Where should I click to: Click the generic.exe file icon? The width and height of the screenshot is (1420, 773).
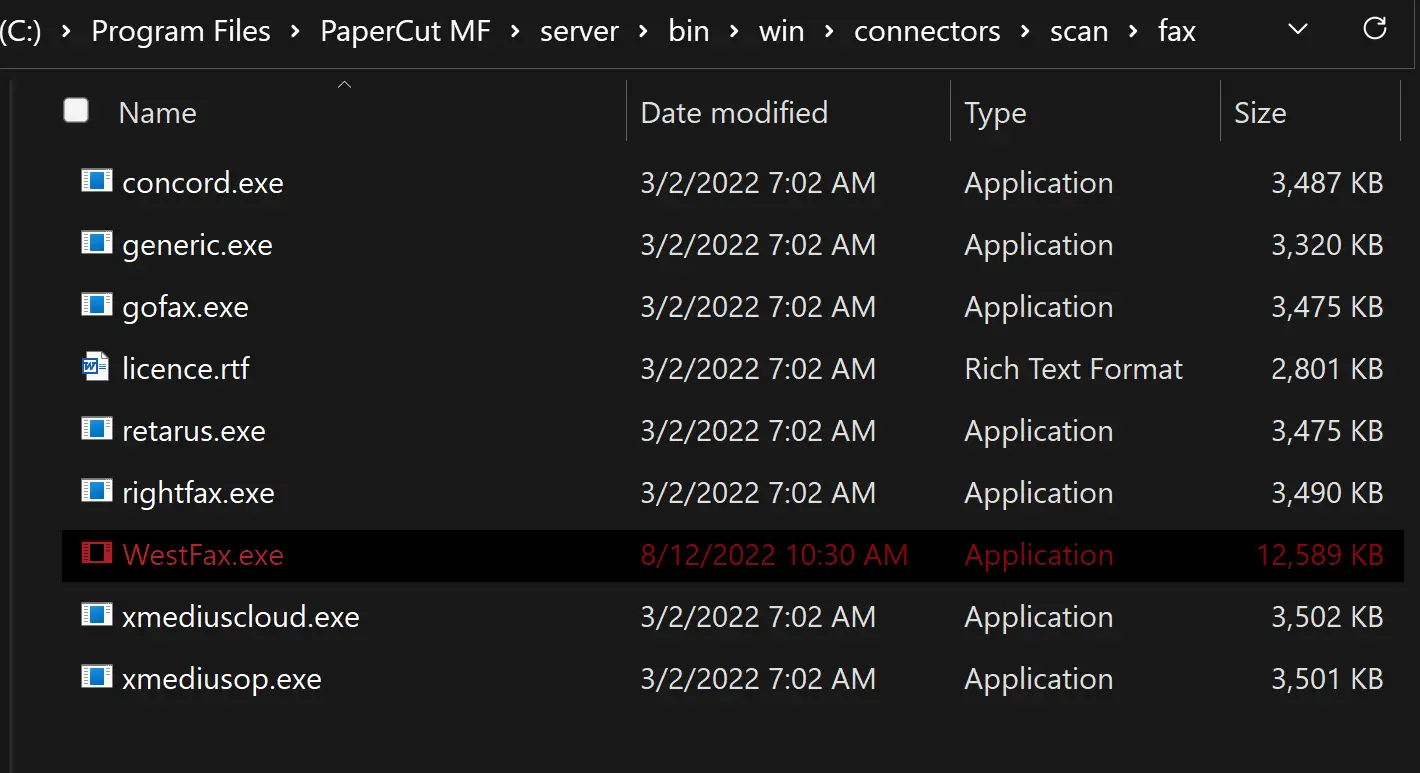(x=96, y=244)
